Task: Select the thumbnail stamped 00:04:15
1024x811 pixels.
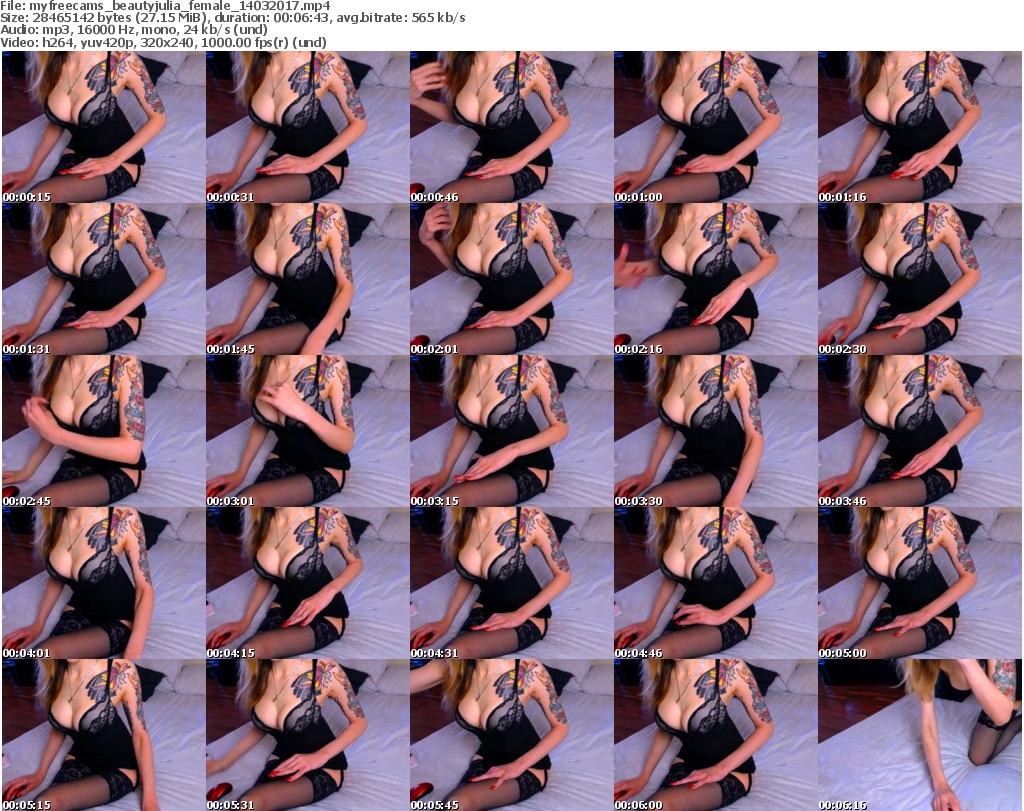Action: 308,583
